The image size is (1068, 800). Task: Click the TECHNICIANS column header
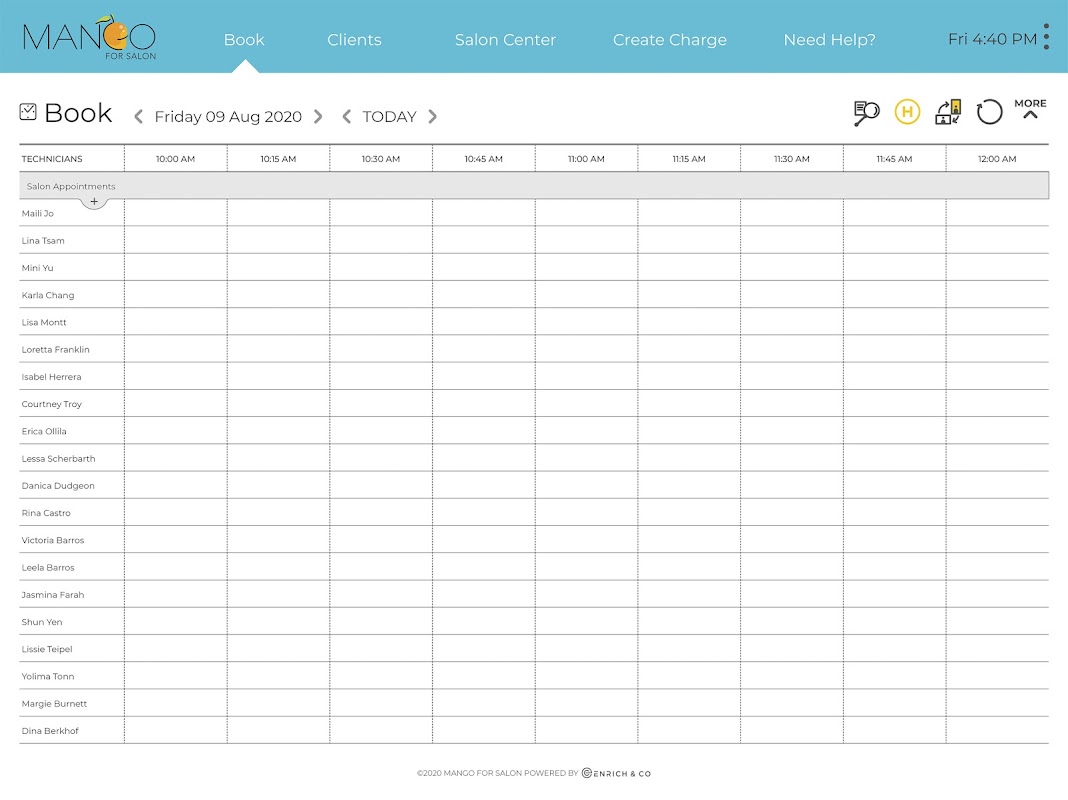click(52, 159)
